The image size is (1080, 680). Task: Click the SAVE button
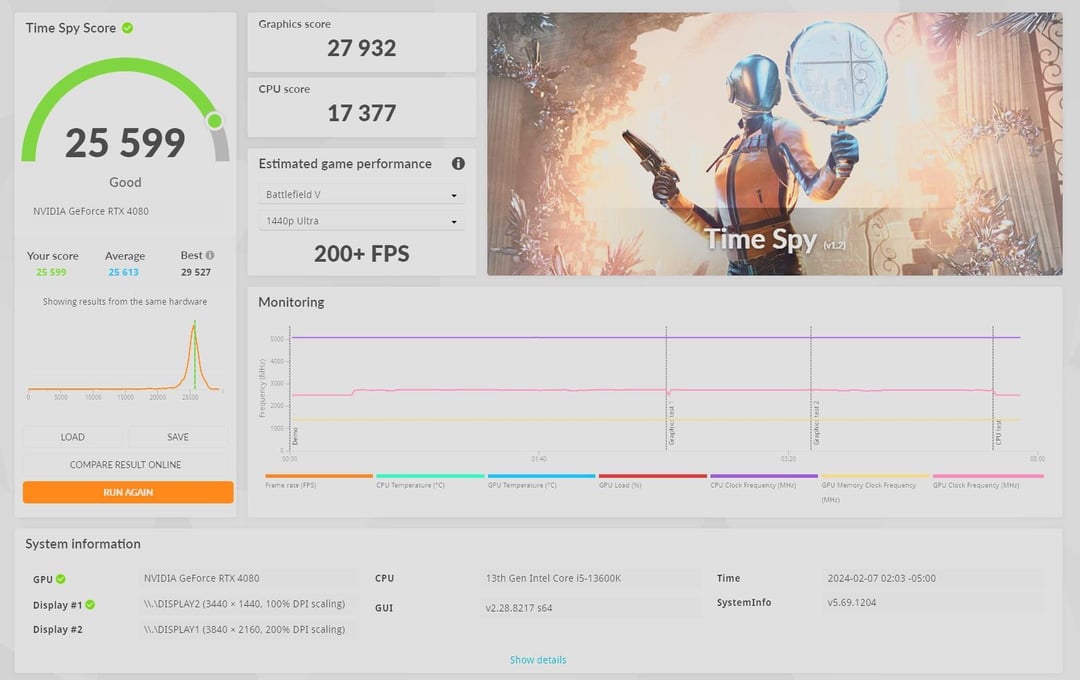[178, 437]
